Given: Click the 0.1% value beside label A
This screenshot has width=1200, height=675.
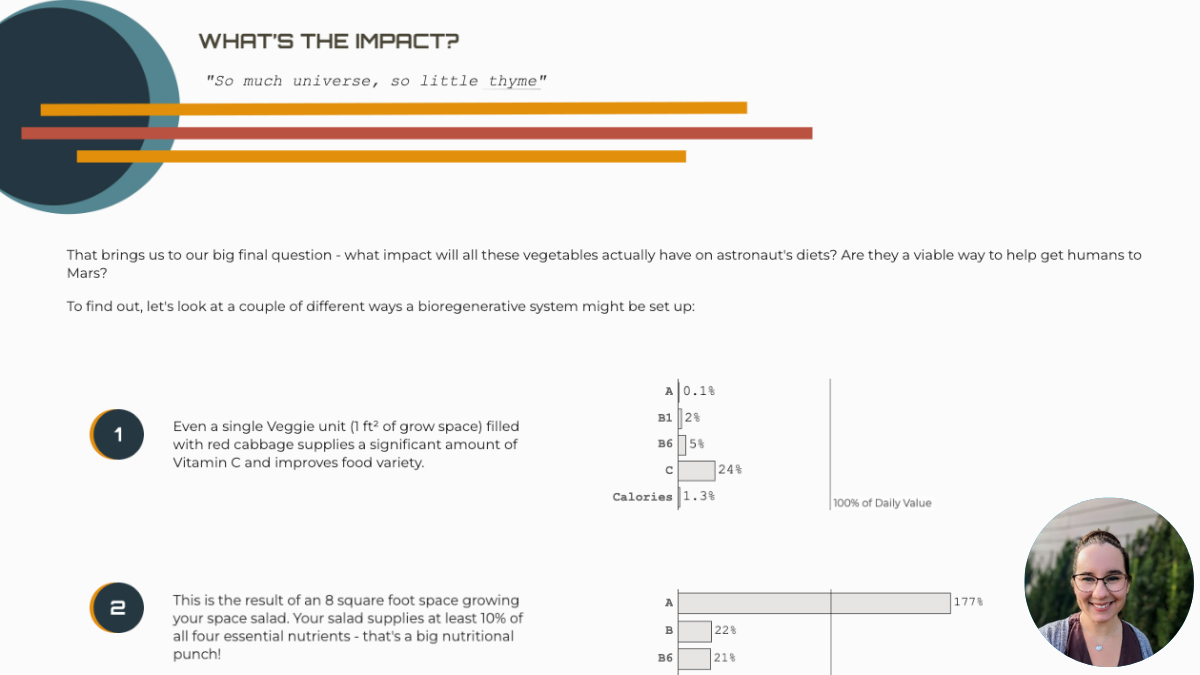Looking at the screenshot, I should (699, 391).
